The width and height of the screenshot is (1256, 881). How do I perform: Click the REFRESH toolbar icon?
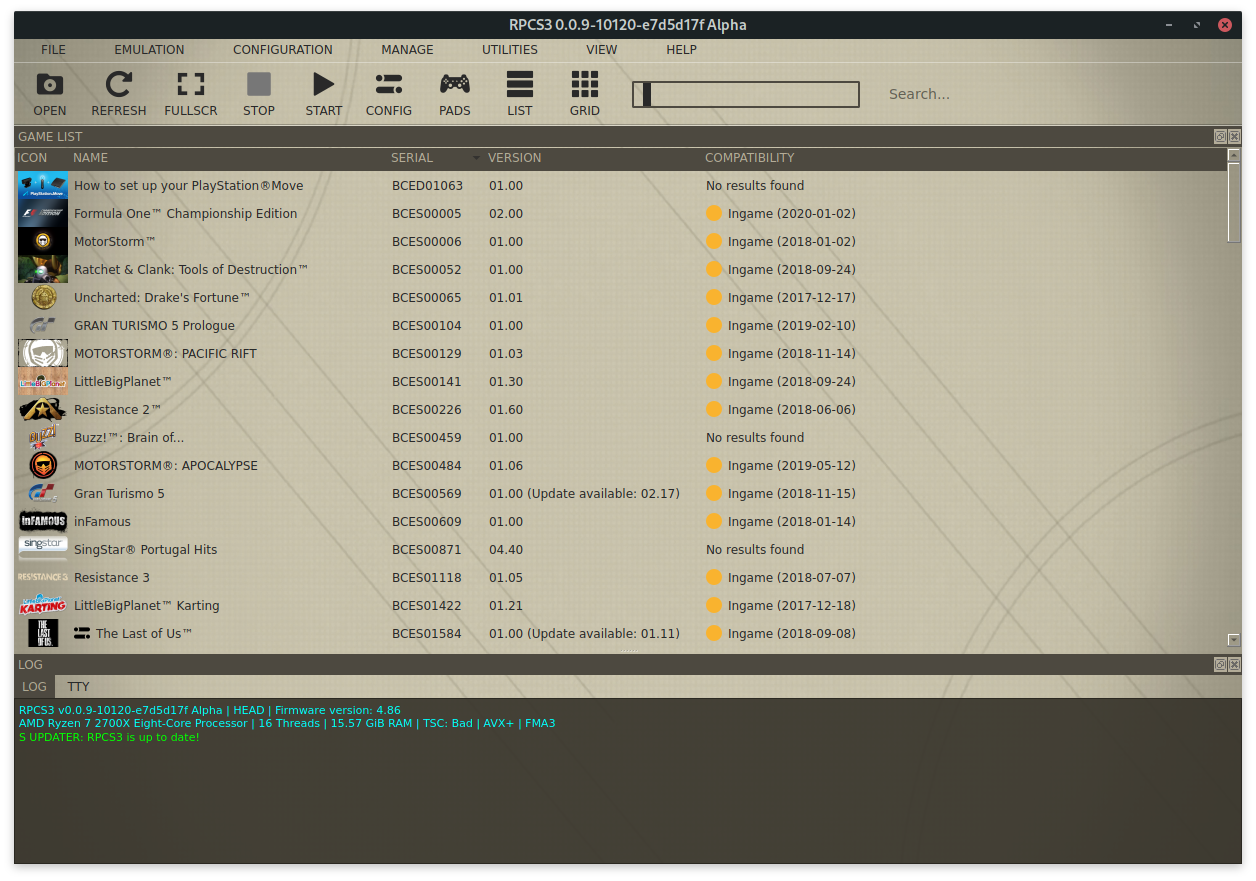119,84
